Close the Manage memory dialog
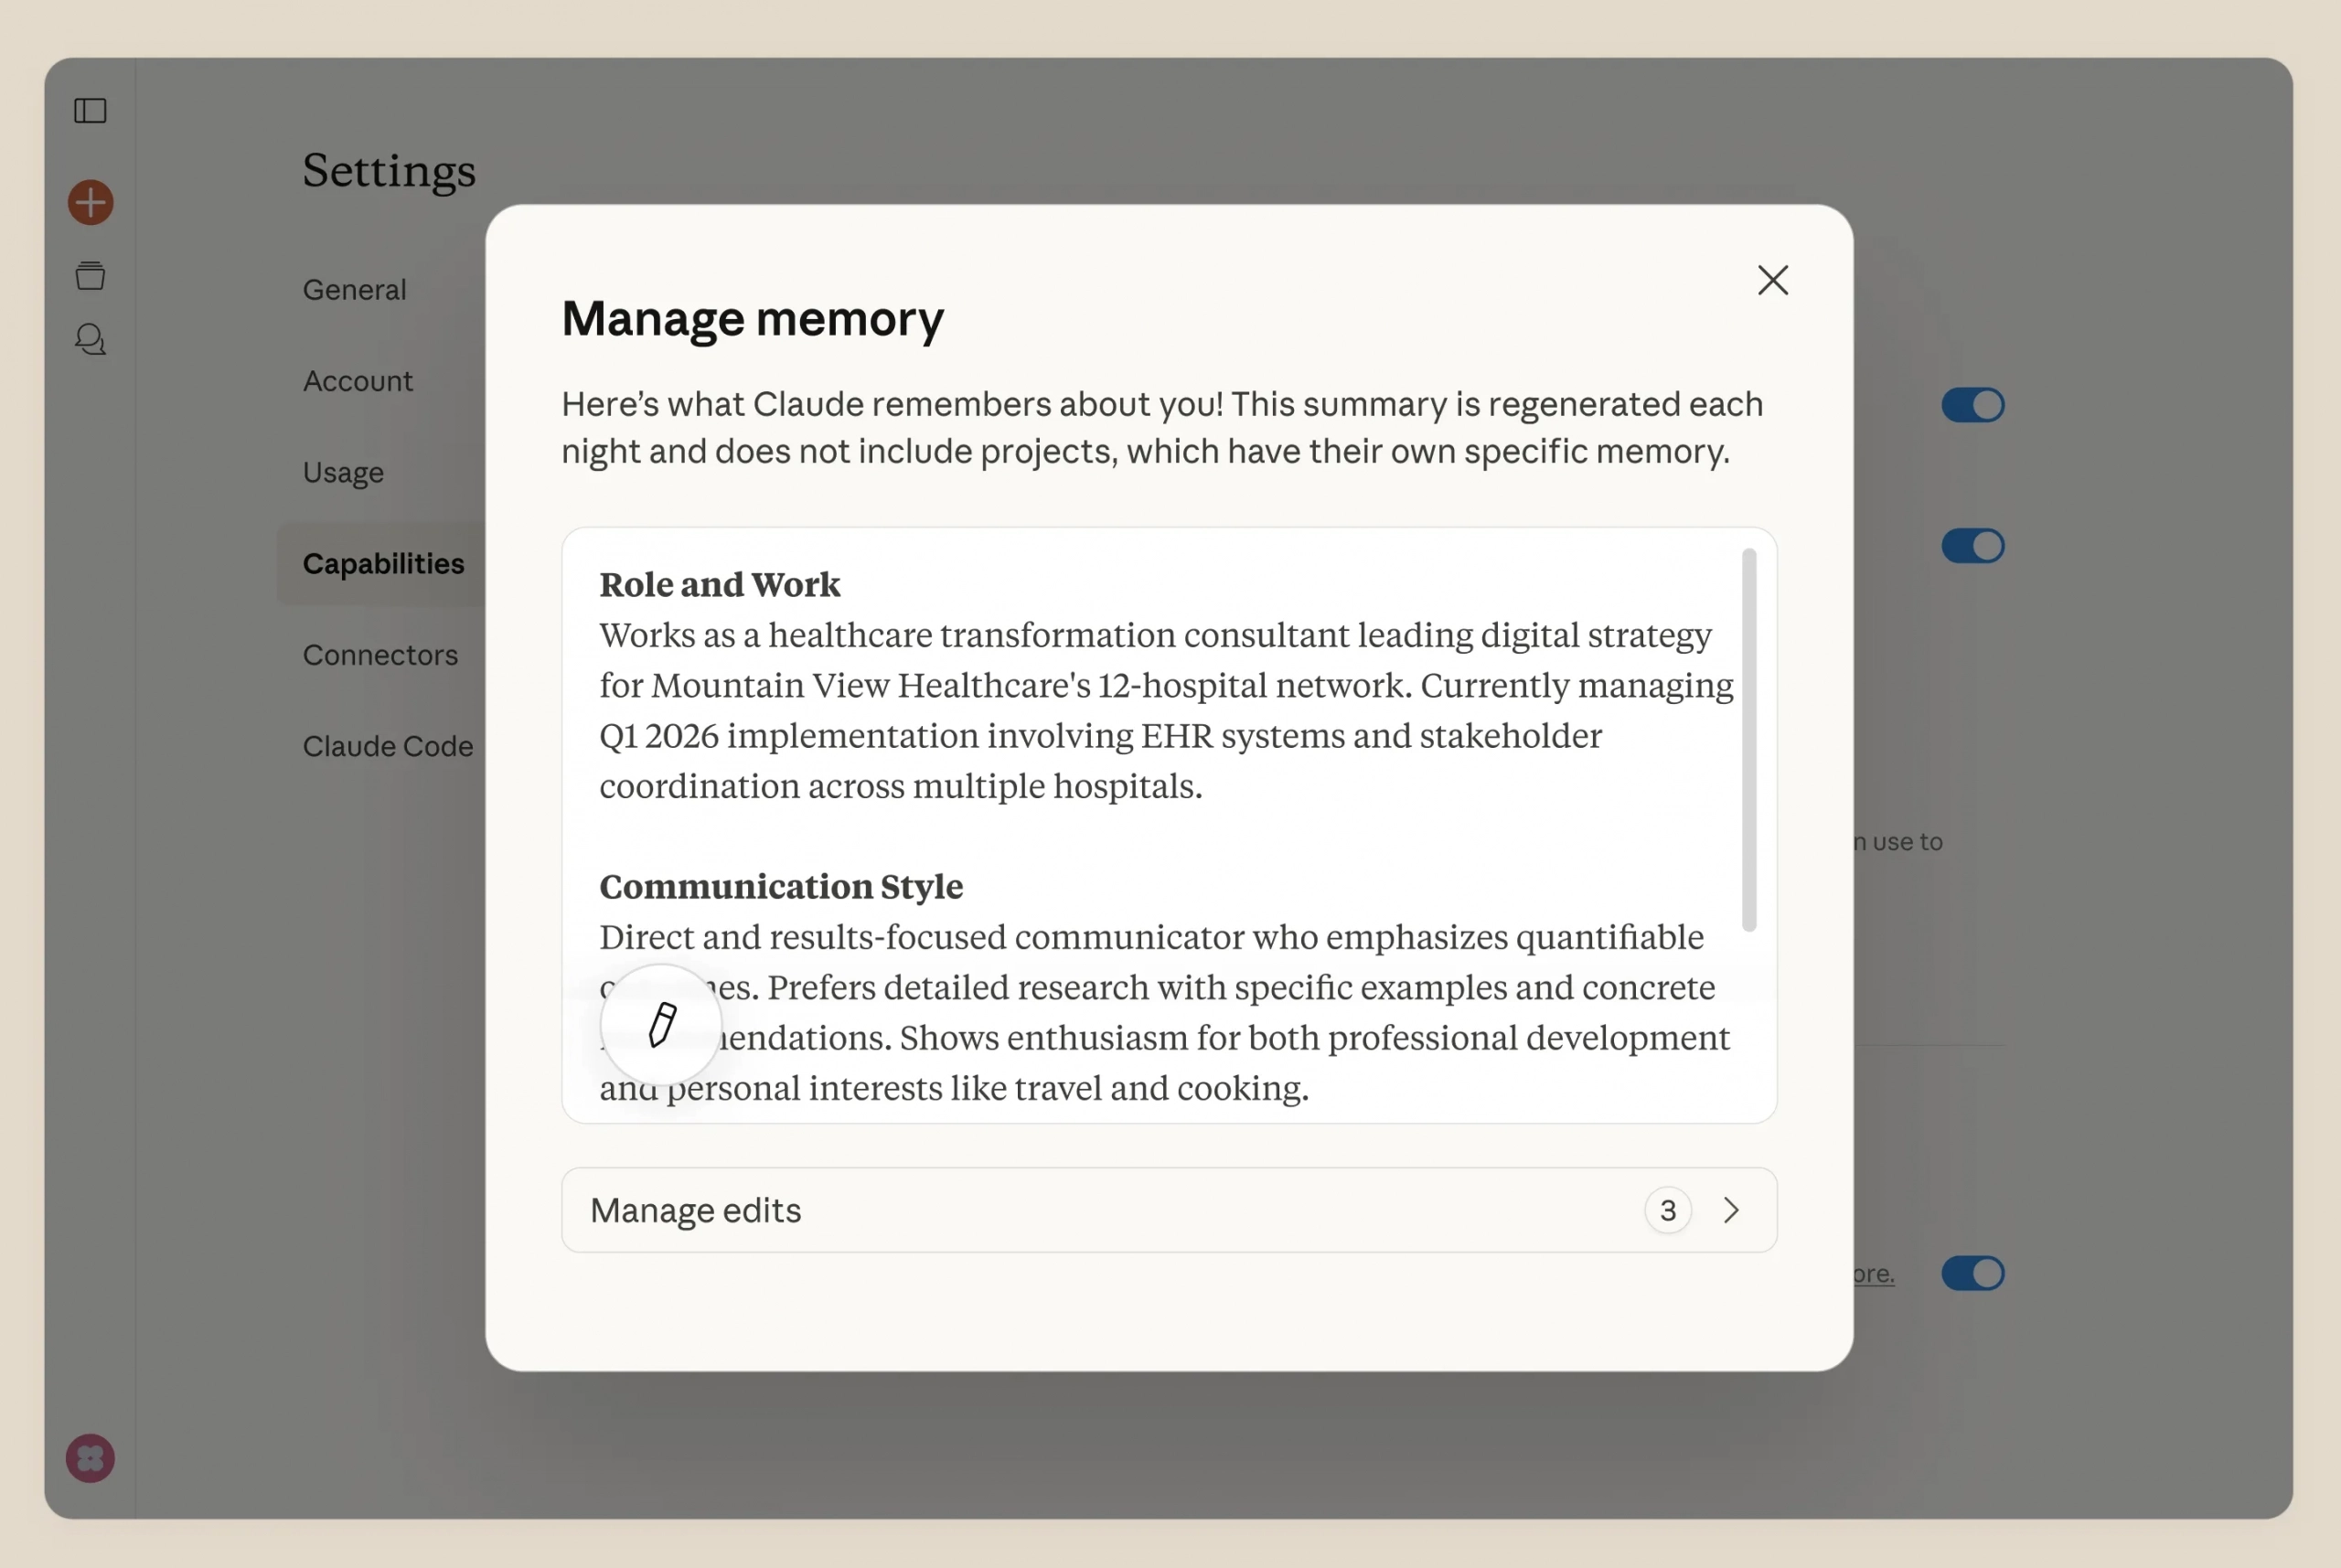This screenshot has width=2341, height=1568. click(x=1772, y=281)
